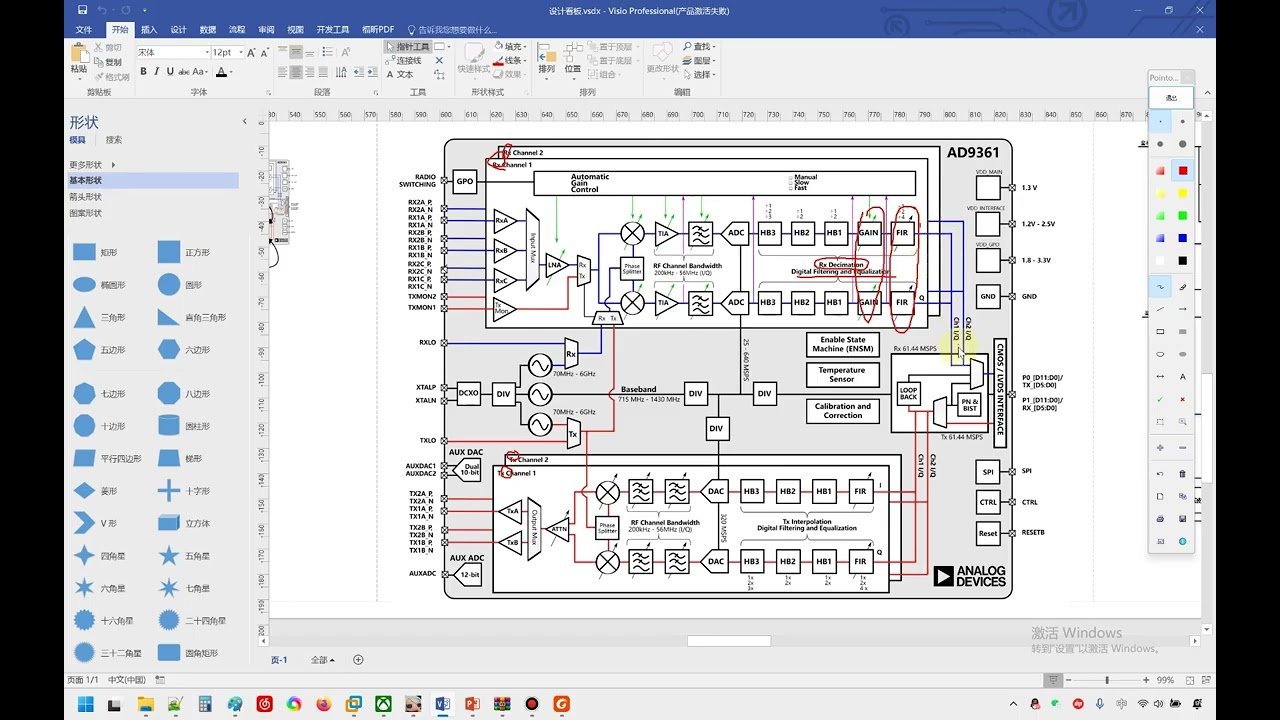1280x720 pixels.
Task: Increase font size with the larger A
Action: (249, 52)
